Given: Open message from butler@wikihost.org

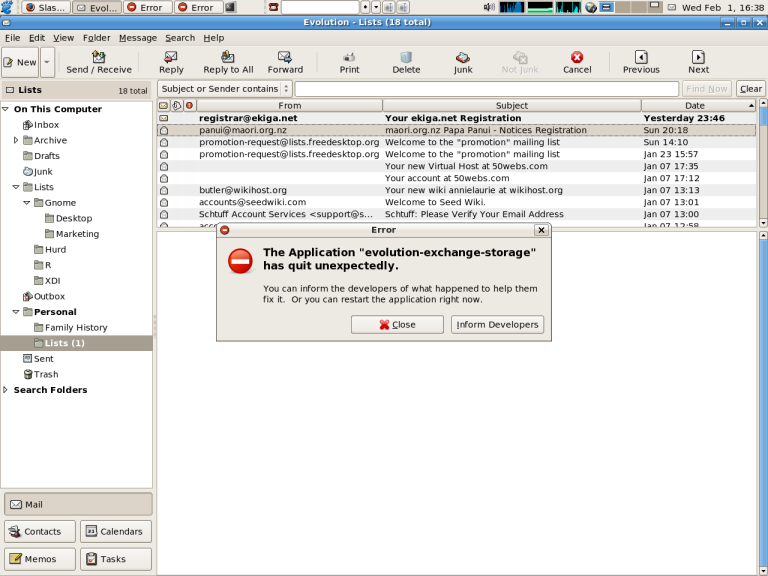Looking at the screenshot, I should 456,190.
